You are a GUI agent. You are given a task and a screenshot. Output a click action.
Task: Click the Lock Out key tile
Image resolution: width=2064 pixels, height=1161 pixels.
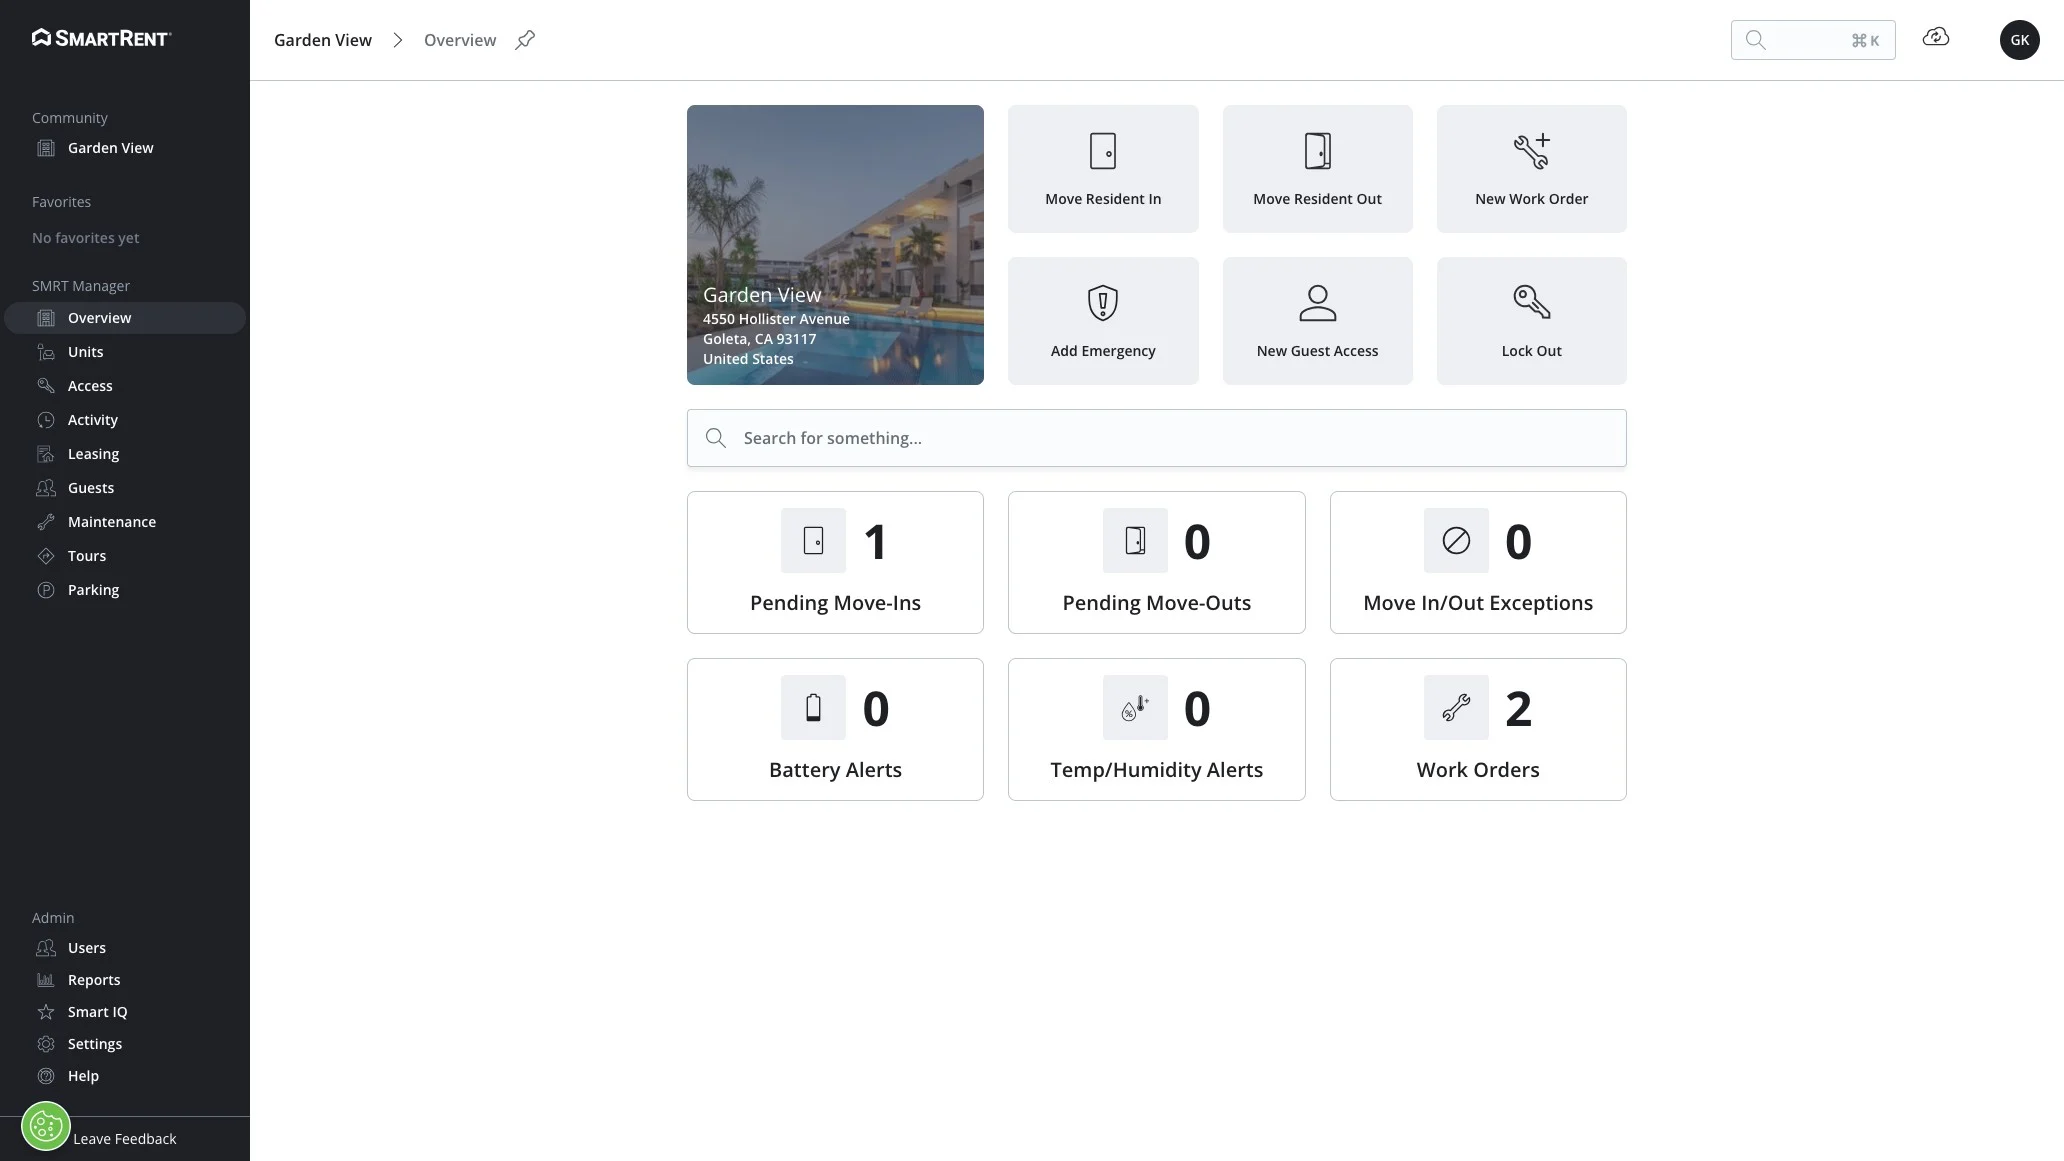click(1531, 321)
